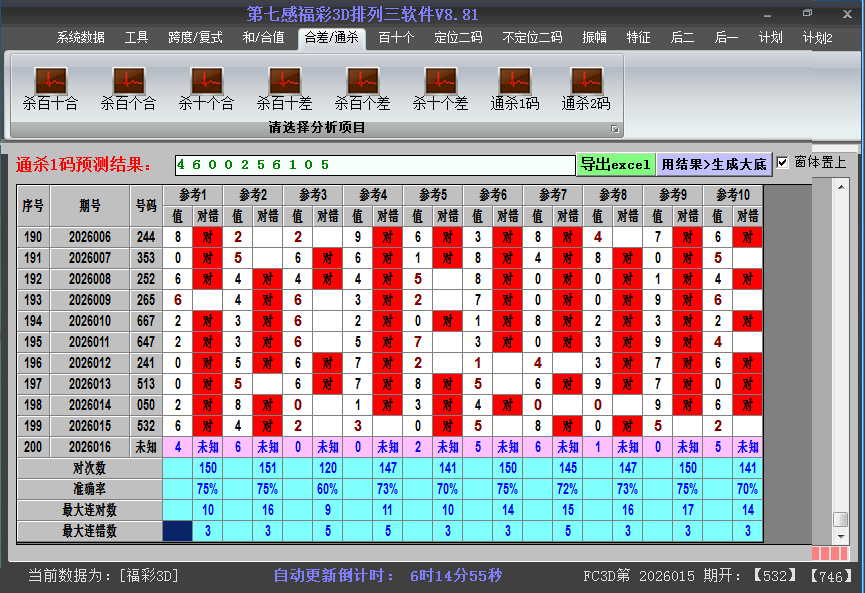Open the 系统数据 menu
Screen dimensions: 865x593
80,38
